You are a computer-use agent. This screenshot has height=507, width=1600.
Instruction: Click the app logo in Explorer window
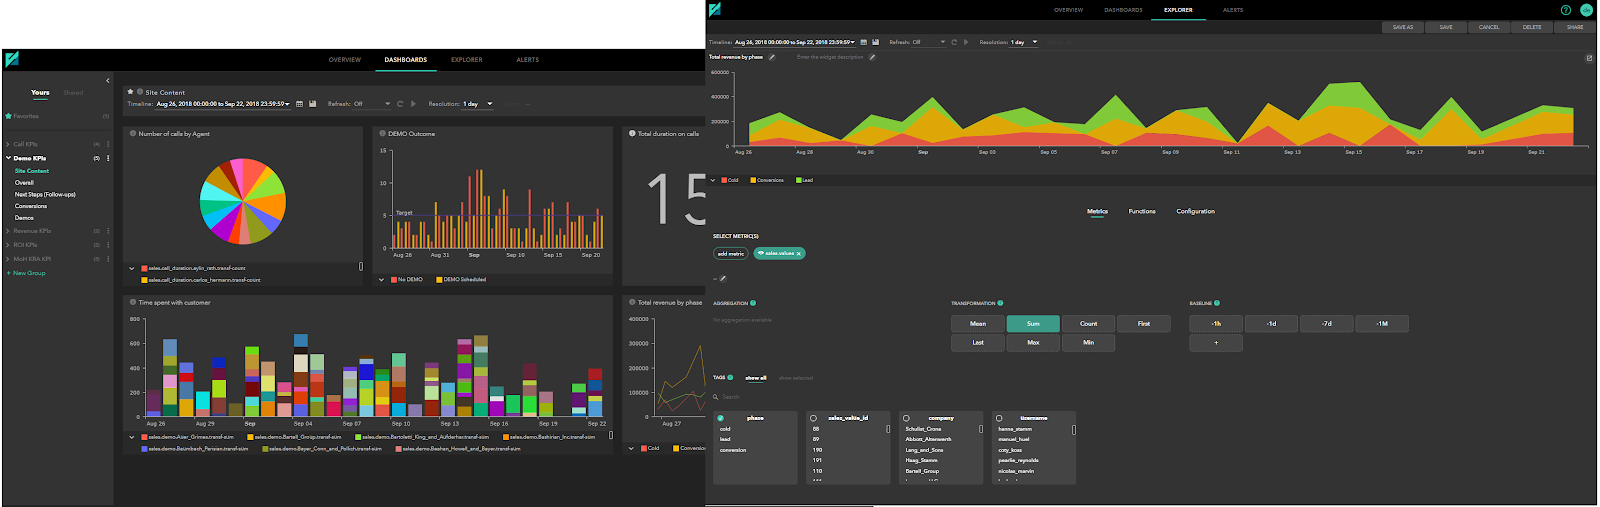(x=715, y=9)
